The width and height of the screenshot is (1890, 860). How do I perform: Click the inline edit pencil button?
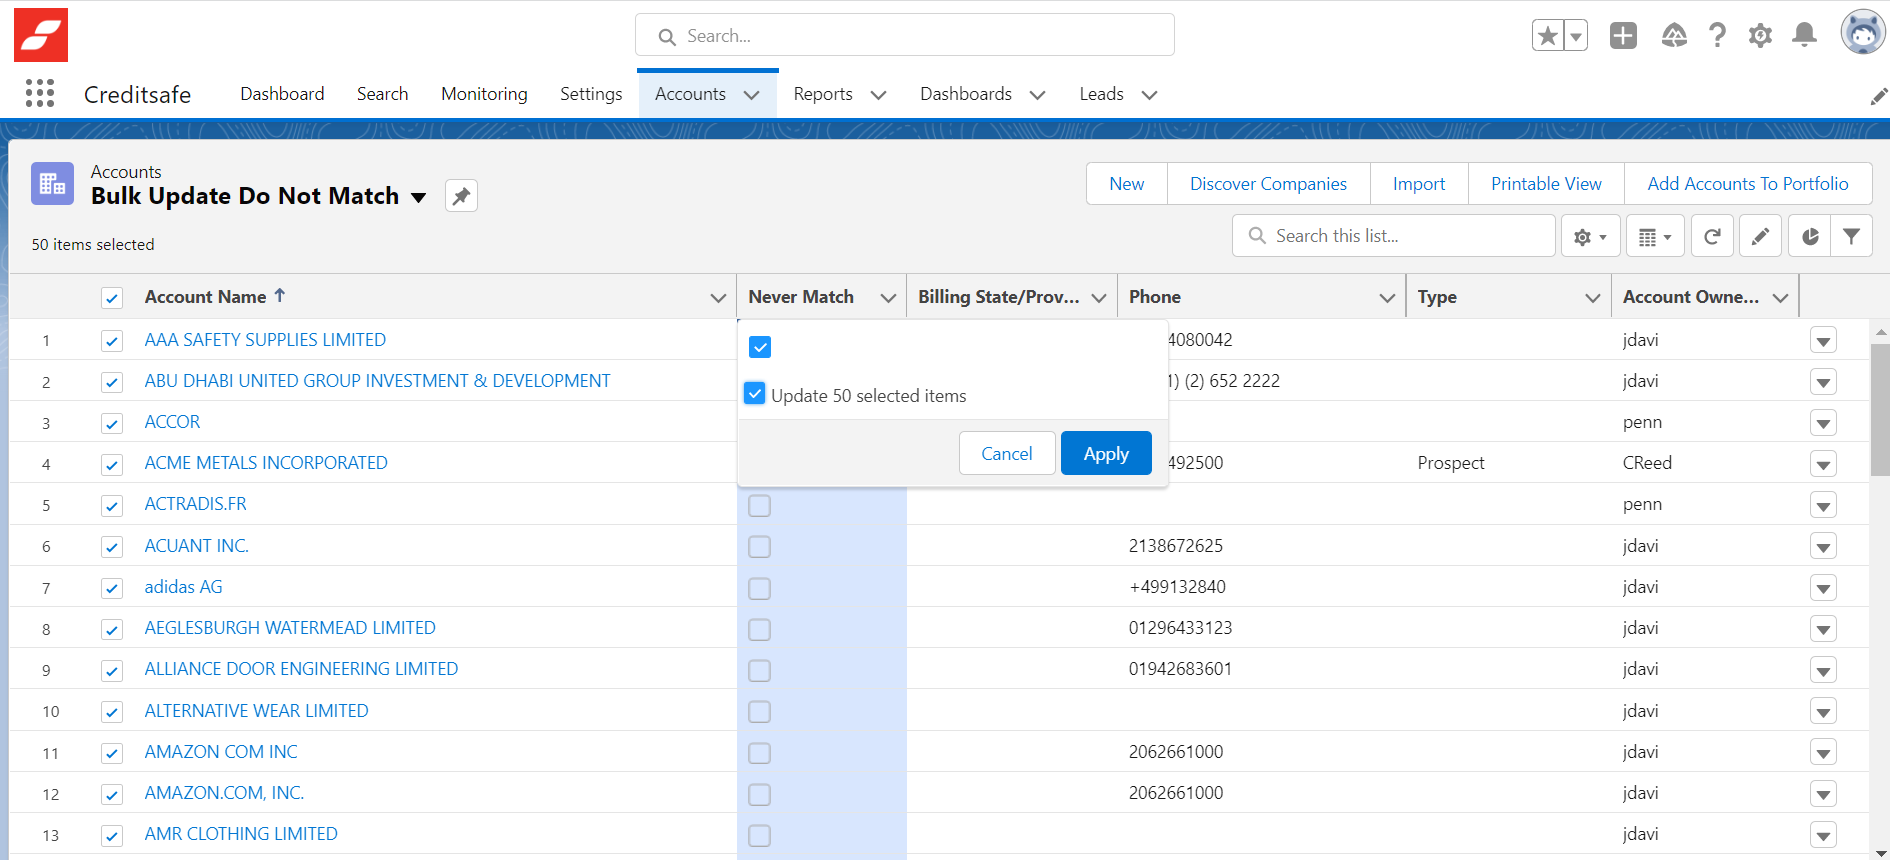(x=1760, y=236)
